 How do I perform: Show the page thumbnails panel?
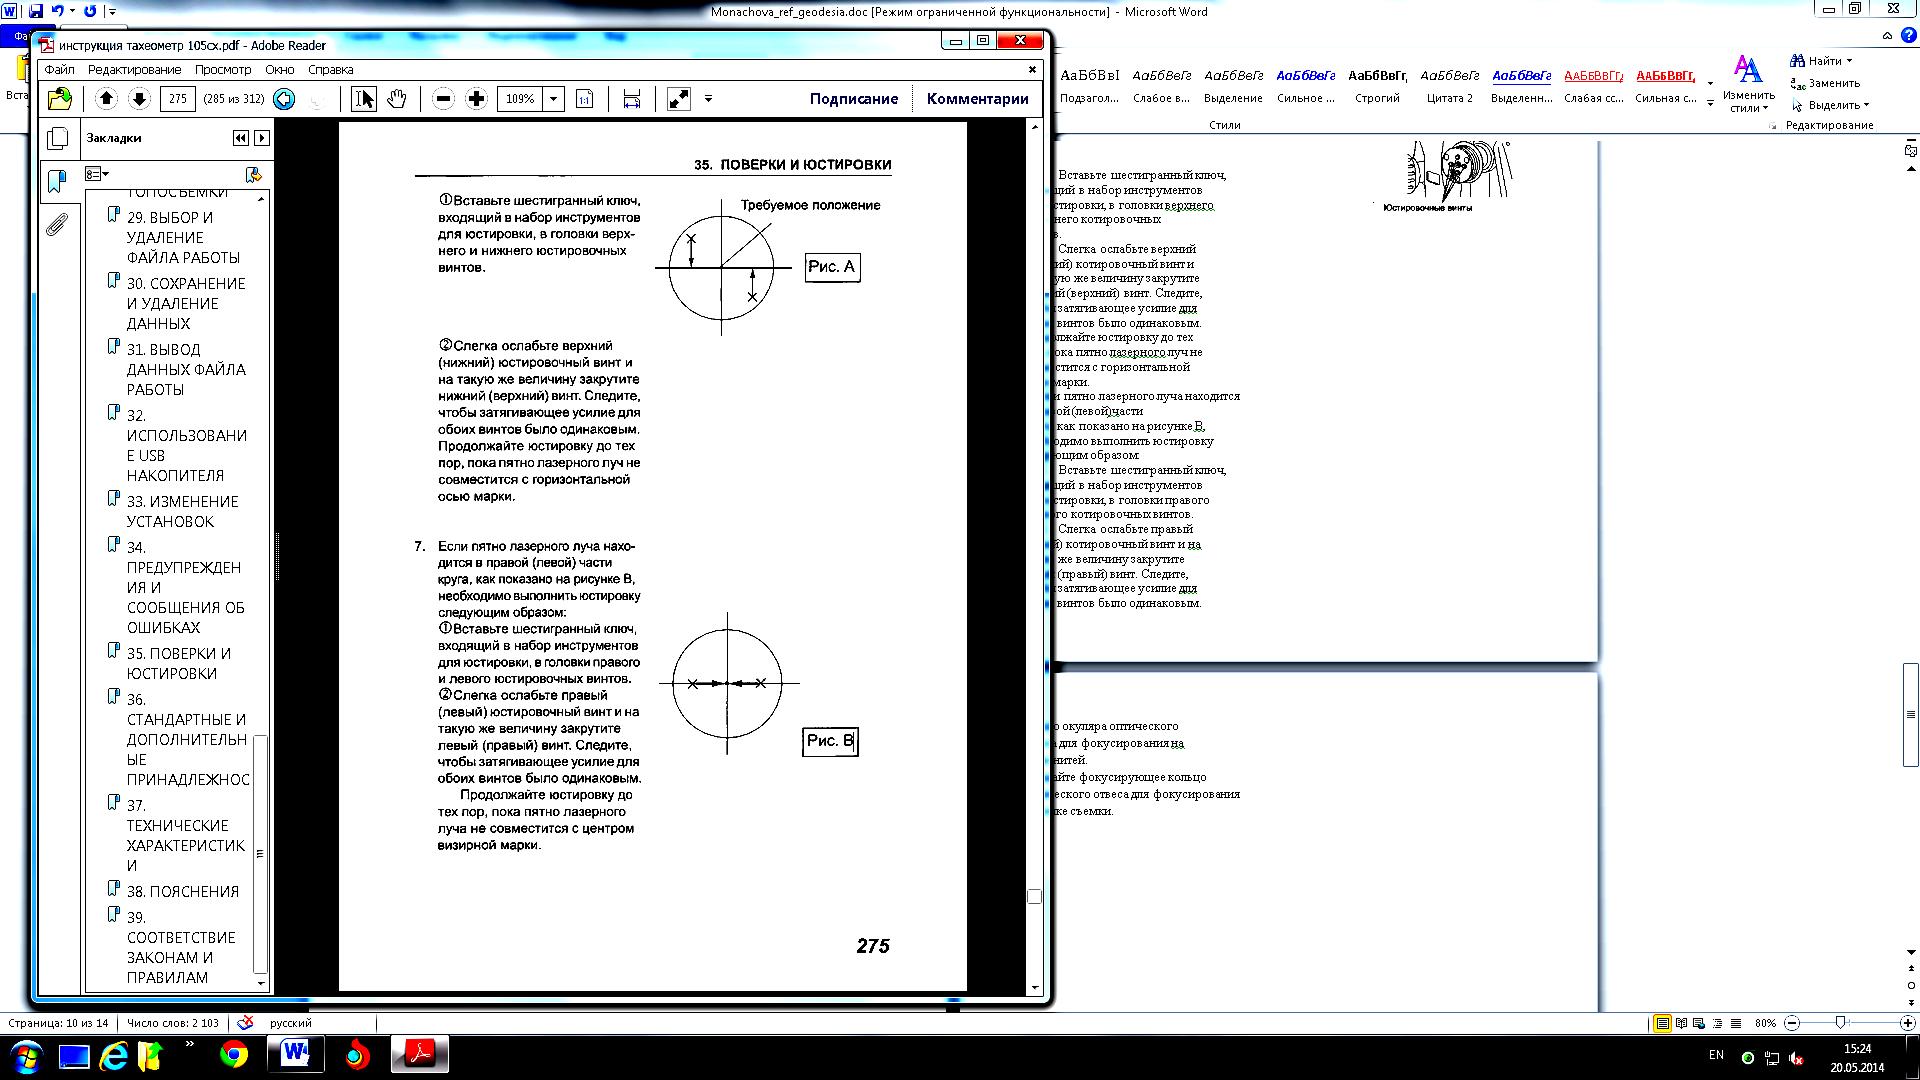58,138
